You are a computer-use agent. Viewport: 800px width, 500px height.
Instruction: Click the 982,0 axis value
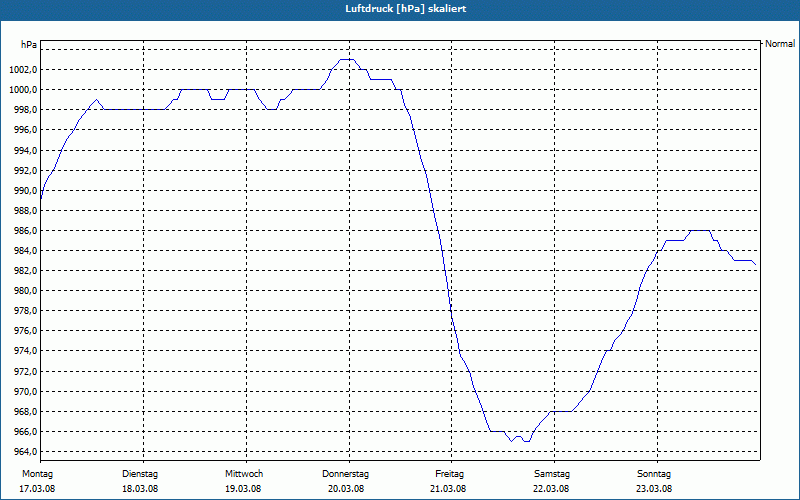coord(25,270)
